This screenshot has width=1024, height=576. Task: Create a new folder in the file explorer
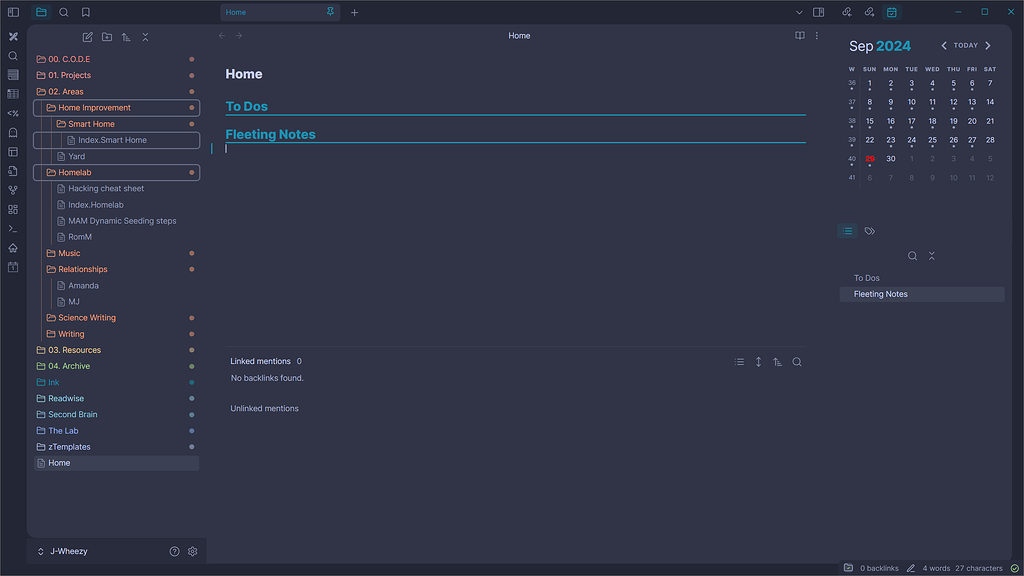click(x=107, y=36)
